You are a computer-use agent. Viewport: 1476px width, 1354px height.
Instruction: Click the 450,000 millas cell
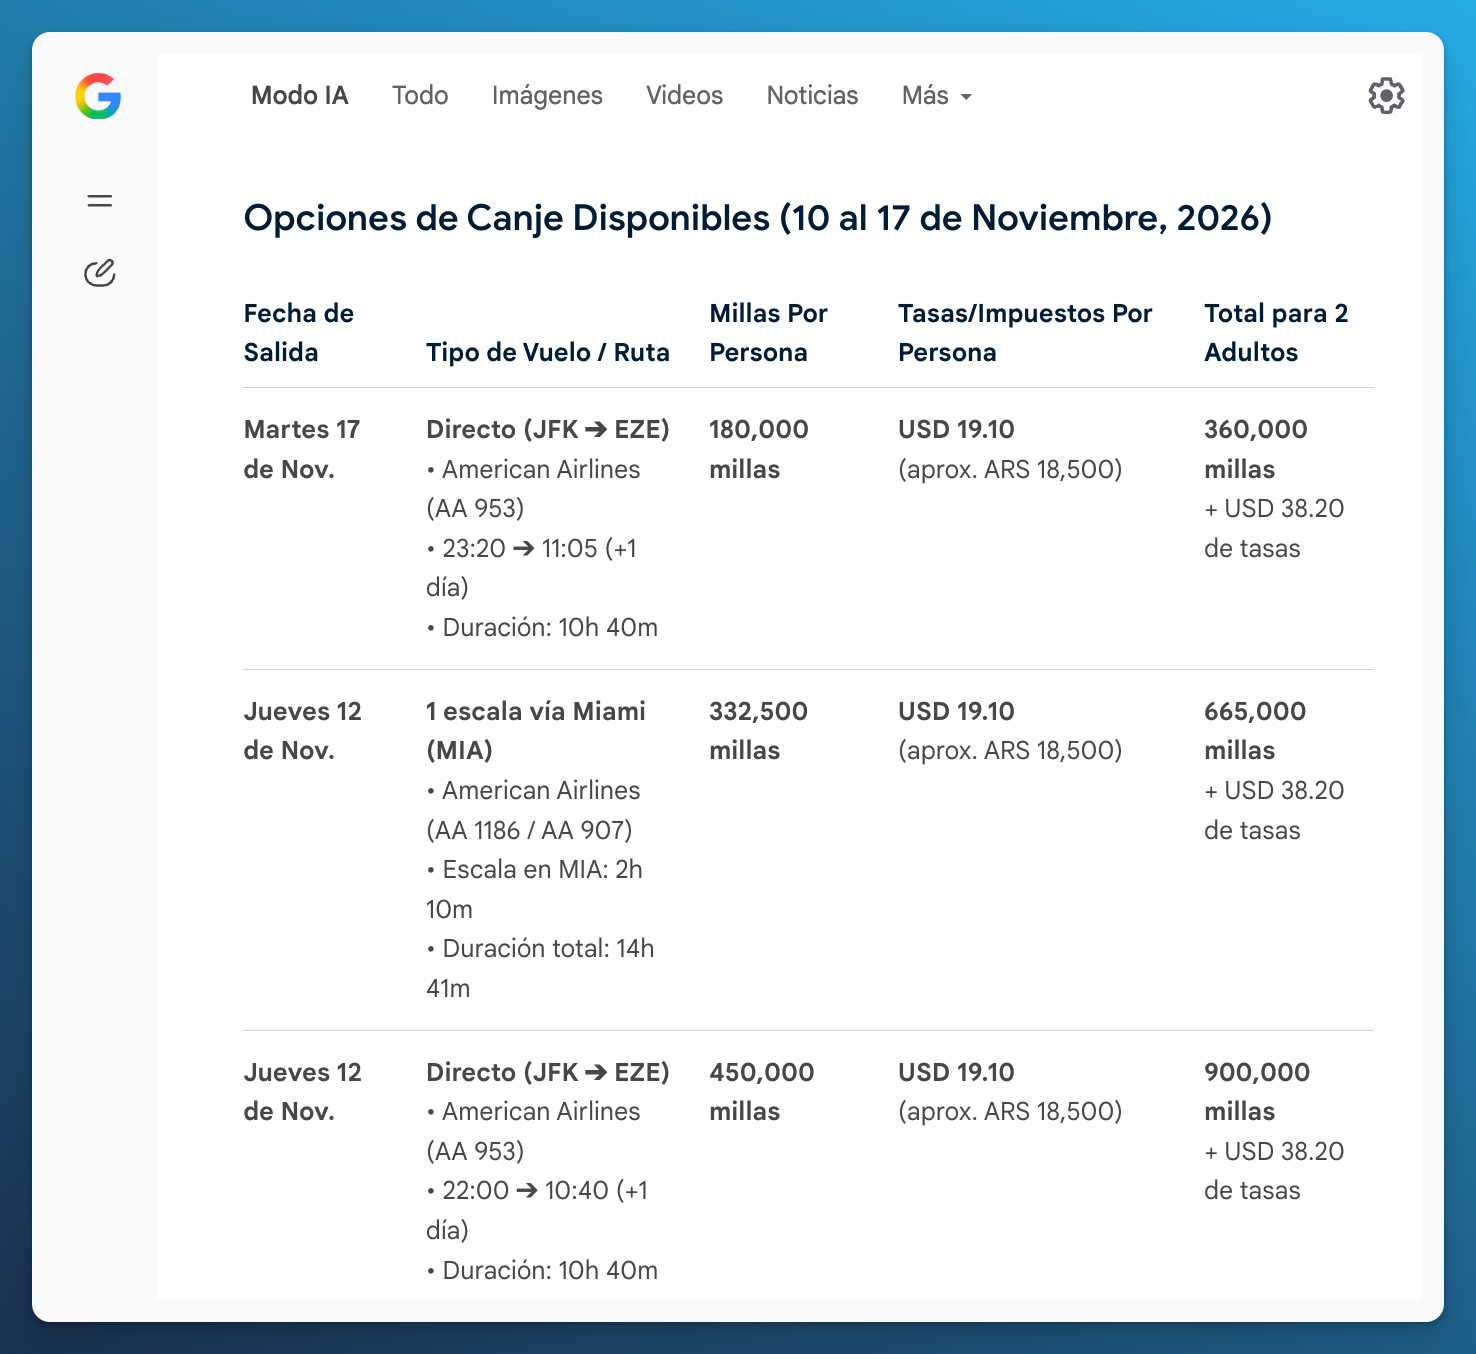762,1092
